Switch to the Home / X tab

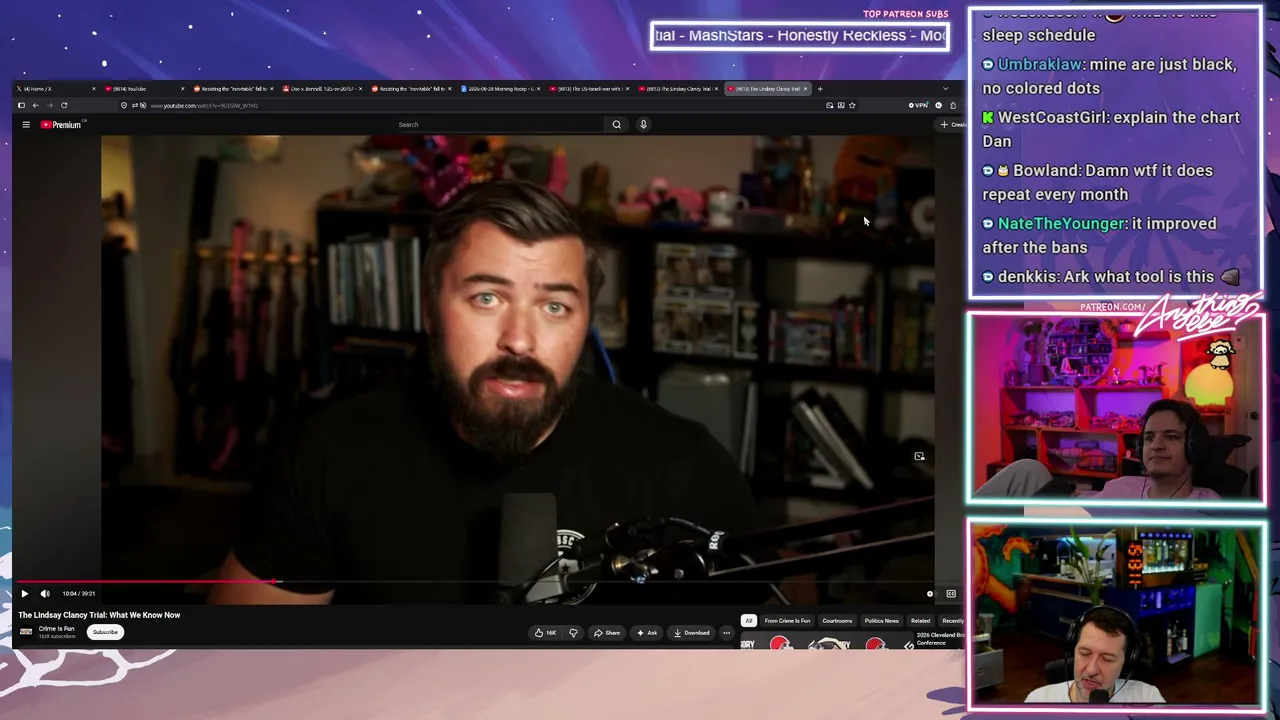pos(57,89)
